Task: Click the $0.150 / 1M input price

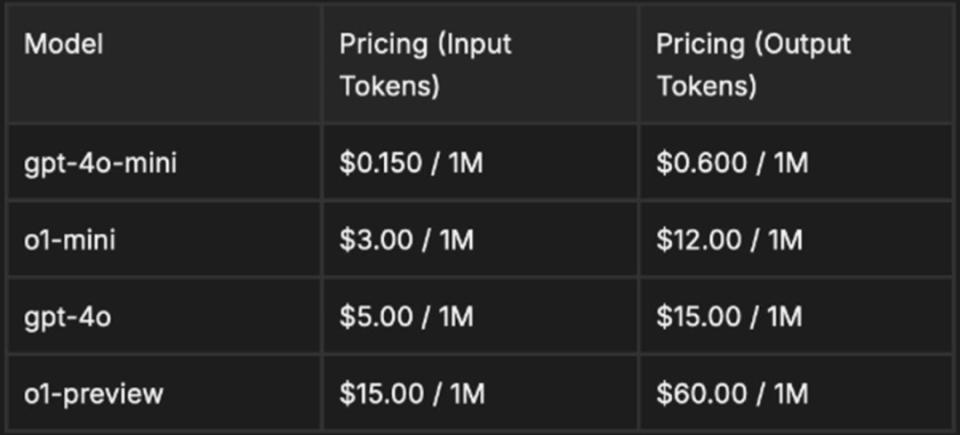Action: 411,163
